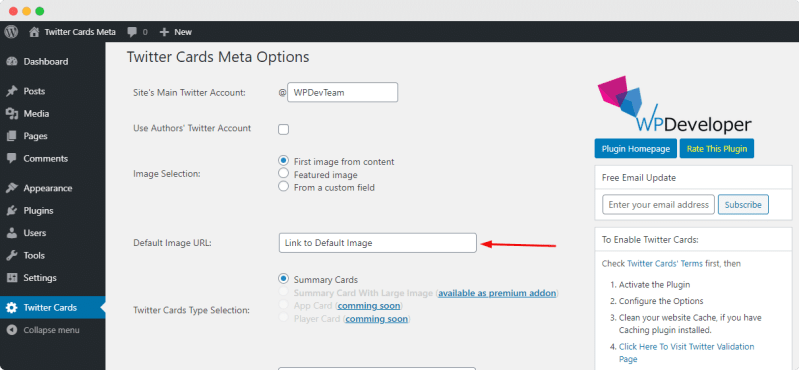Image resolution: width=799 pixels, height=370 pixels.
Task: Click the Subscribe button
Action: pos(743,205)
